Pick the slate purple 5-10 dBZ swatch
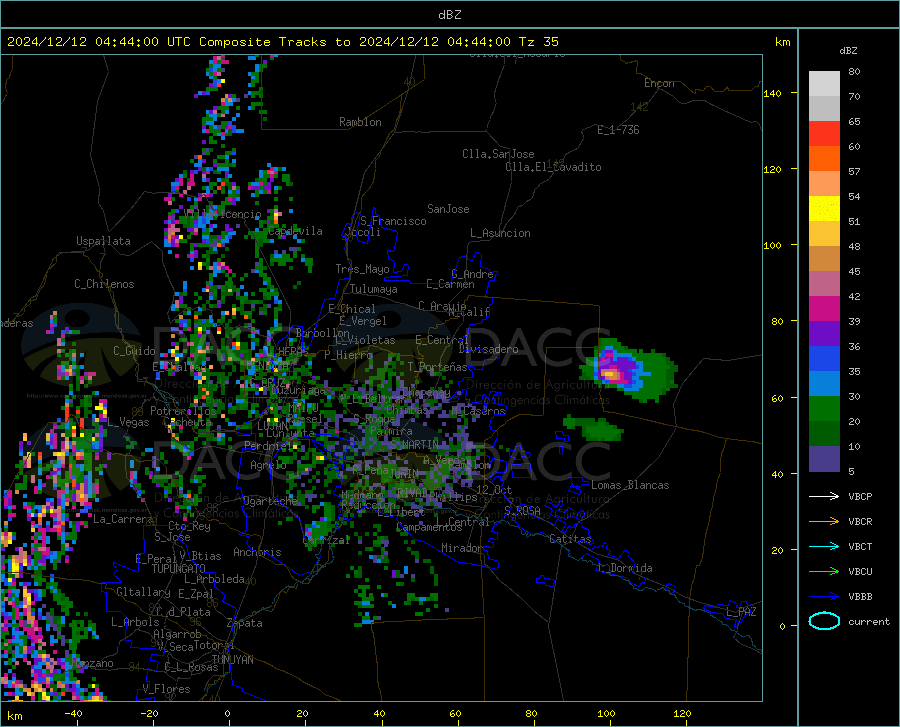This screenshot has height=727, width=900. [824, 459]
